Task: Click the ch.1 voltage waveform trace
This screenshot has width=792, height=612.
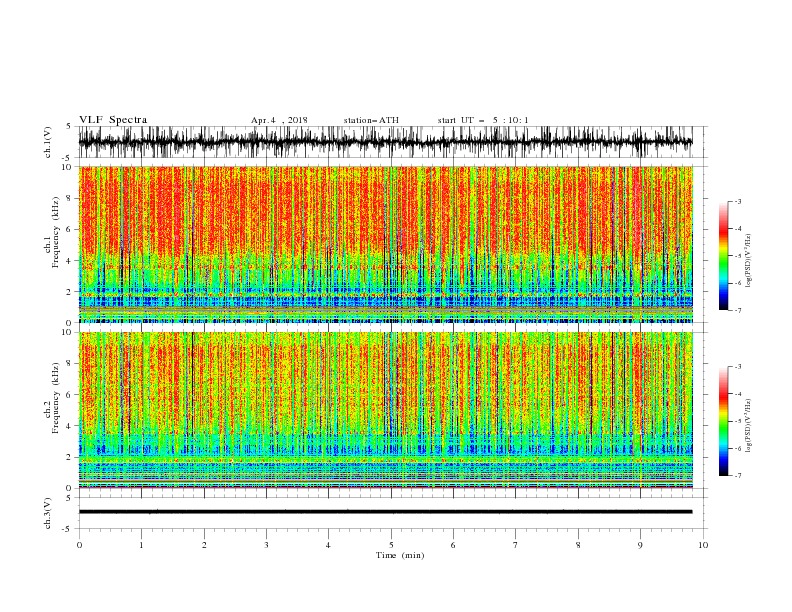Action: pos(385,142)
